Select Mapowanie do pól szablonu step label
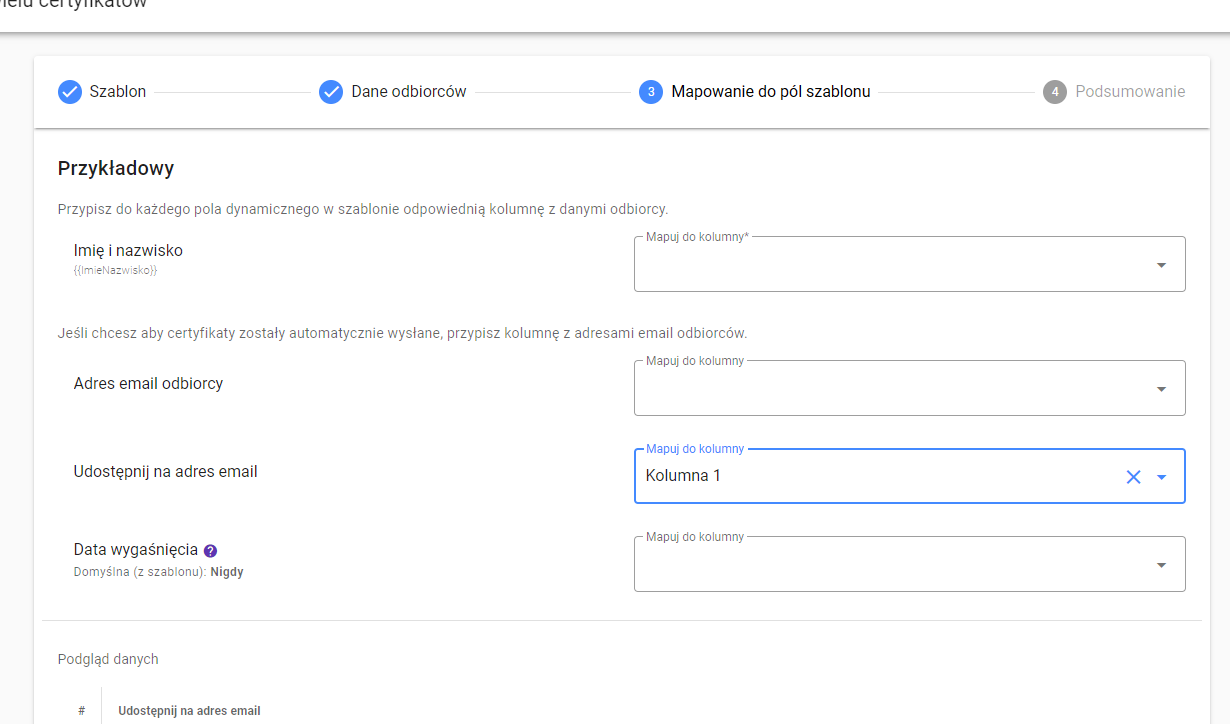 (771, 92)
